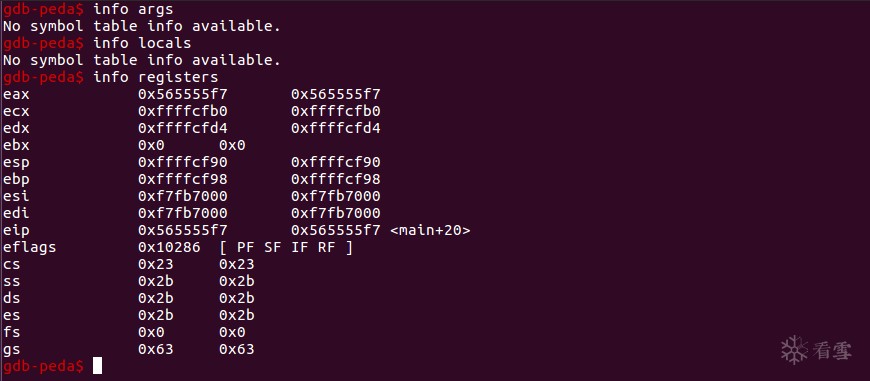Click the snowflake watermark icon
The width and height of the screenshot is (870, 381).
794,349
